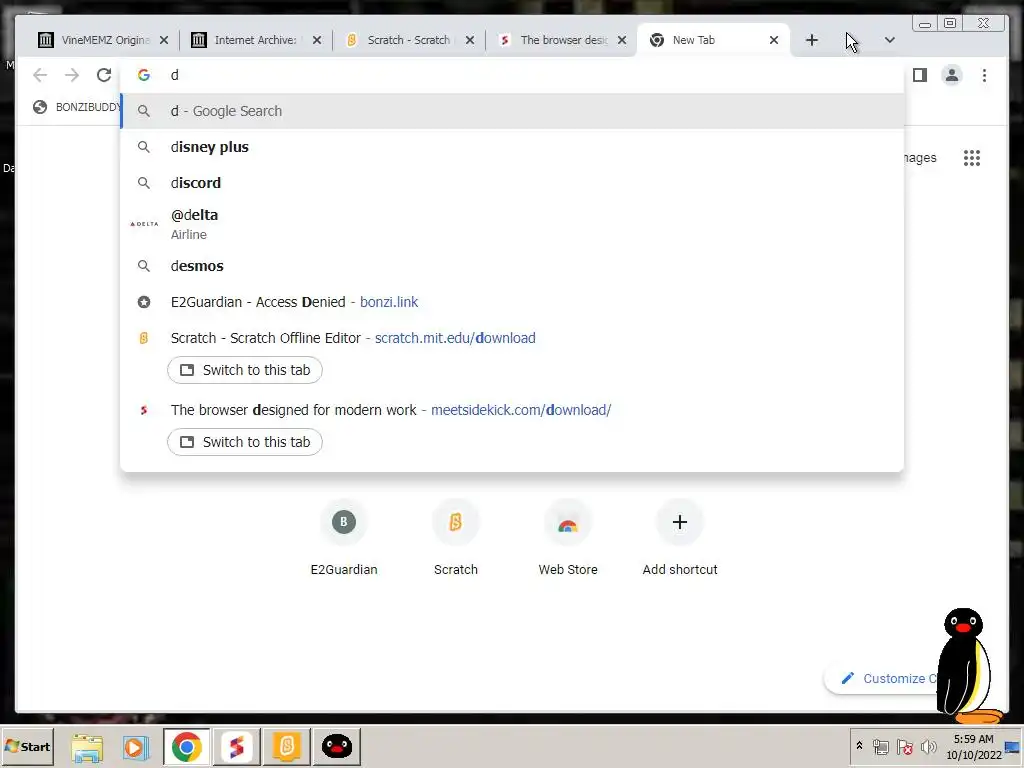
Task: Launch the media player taskbar icon
Action: [136, 747]
